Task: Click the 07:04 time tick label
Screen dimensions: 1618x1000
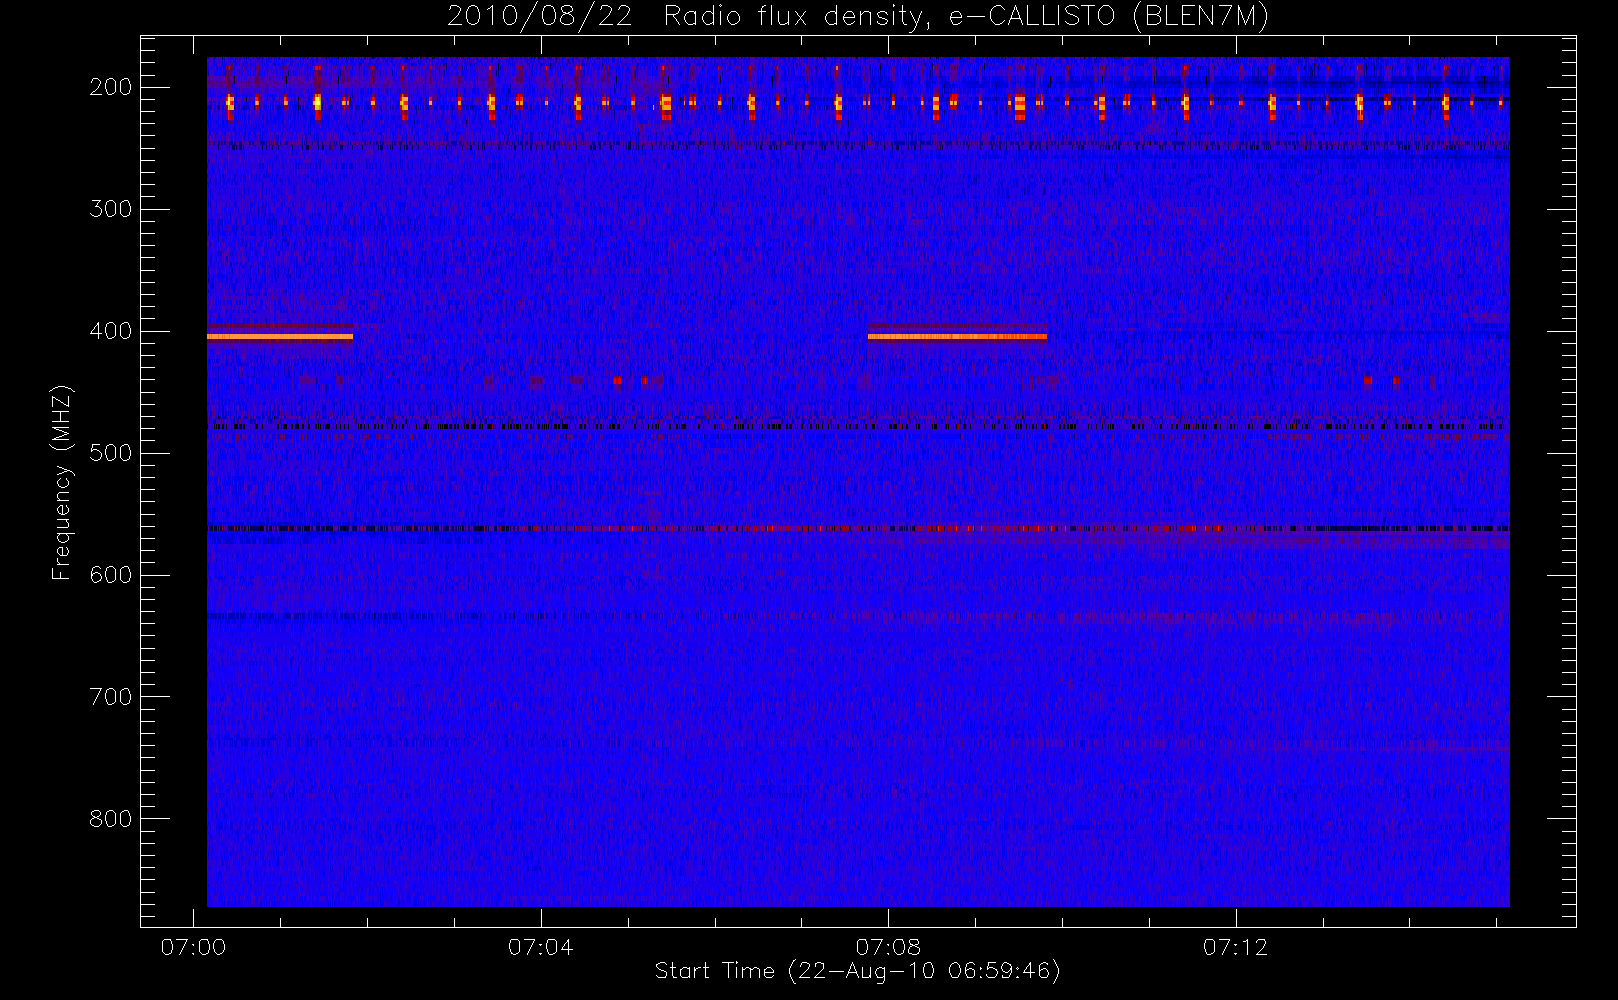Action: (541, 947)
